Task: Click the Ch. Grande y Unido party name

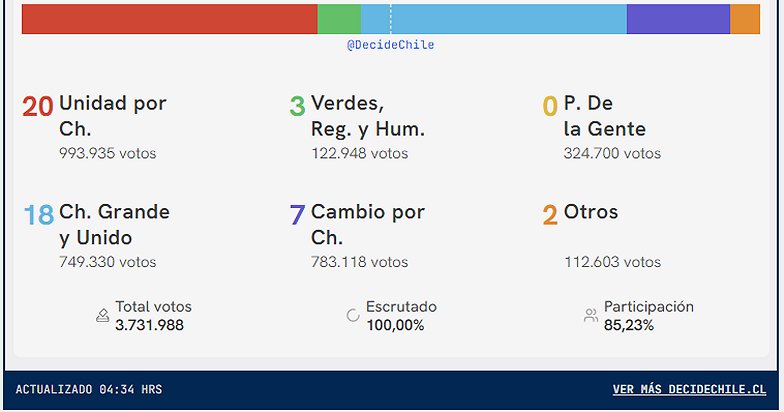Action: [114, 224]
